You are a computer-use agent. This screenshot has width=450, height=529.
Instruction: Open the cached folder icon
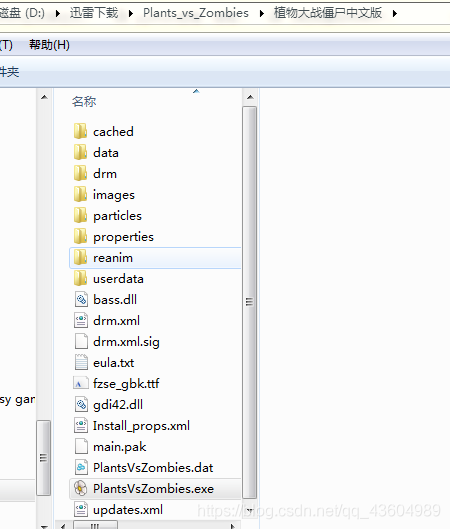(80, 131)
